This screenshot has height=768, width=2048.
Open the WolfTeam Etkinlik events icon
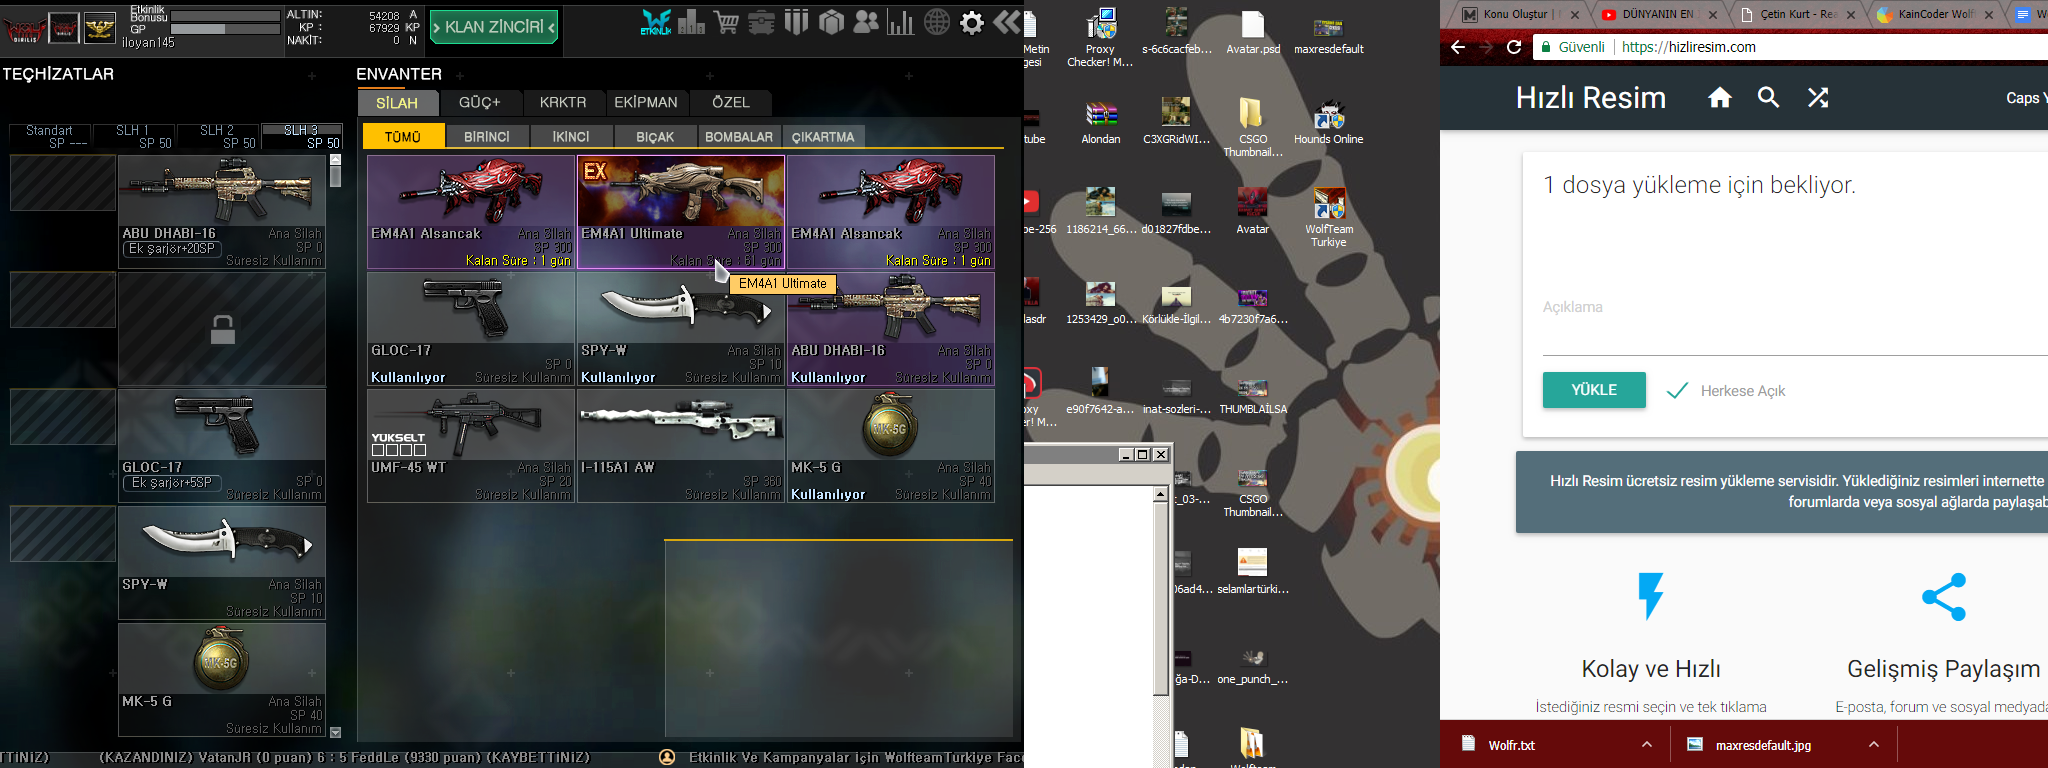coord(656,22)
